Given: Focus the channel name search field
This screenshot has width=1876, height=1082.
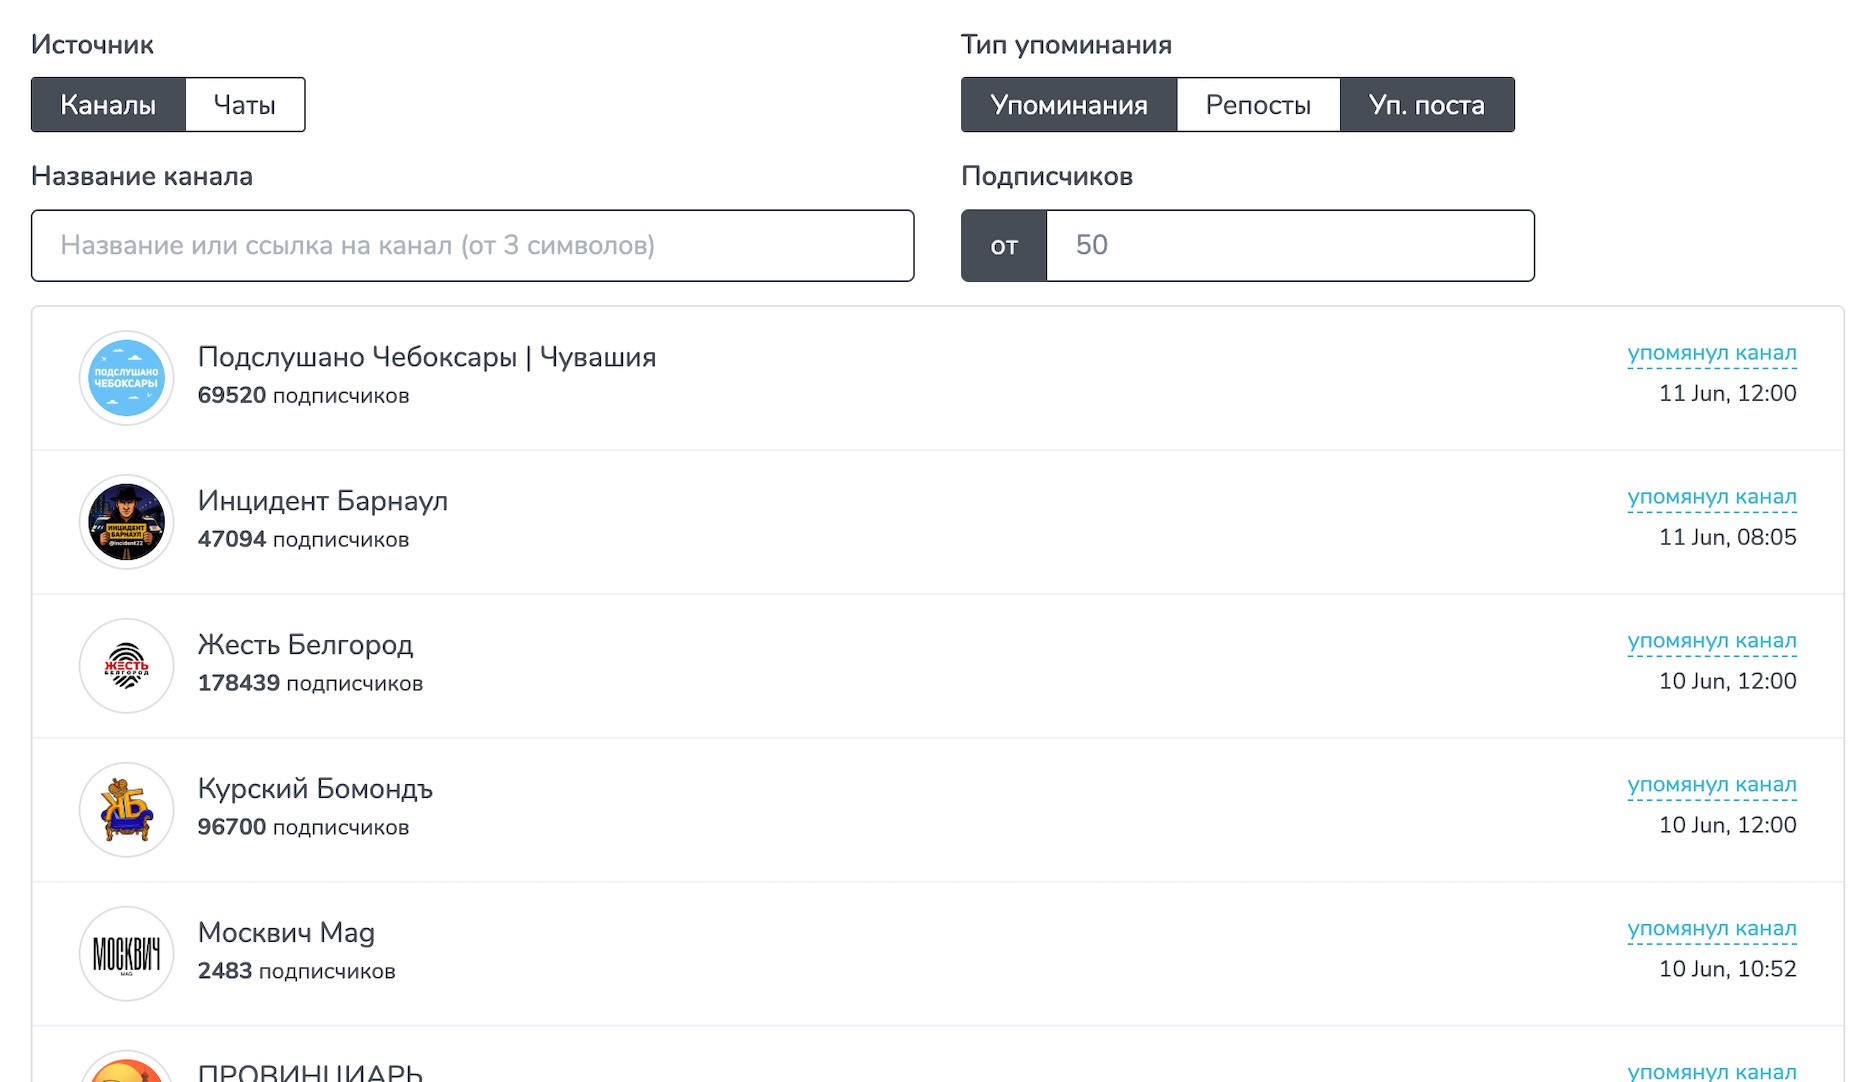Looking at the screenshot, I should (473, 246).
